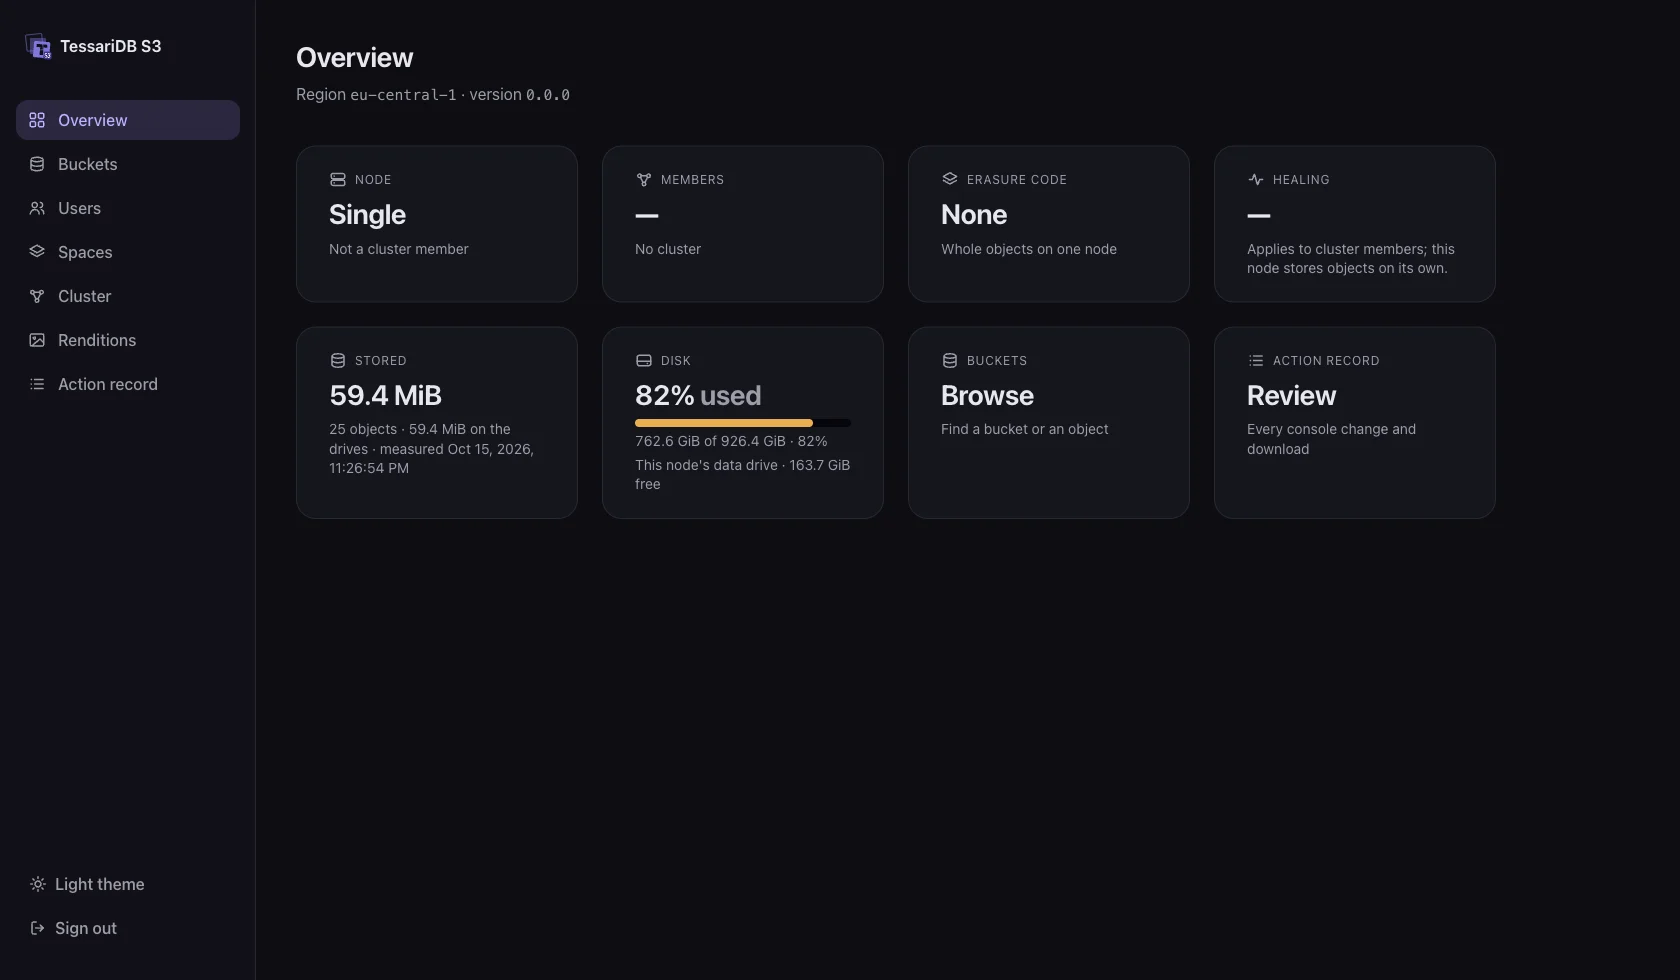Click the Overview page heading
Viewport: 1680px width, 980px height.
click(x=355, y=58)
